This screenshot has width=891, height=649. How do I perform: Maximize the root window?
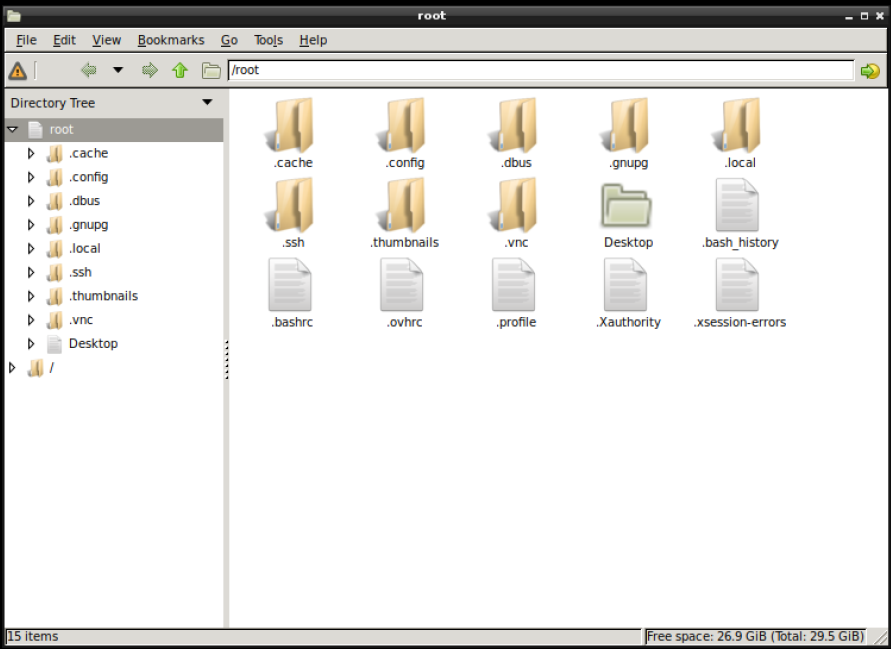(x=864, y=16)
